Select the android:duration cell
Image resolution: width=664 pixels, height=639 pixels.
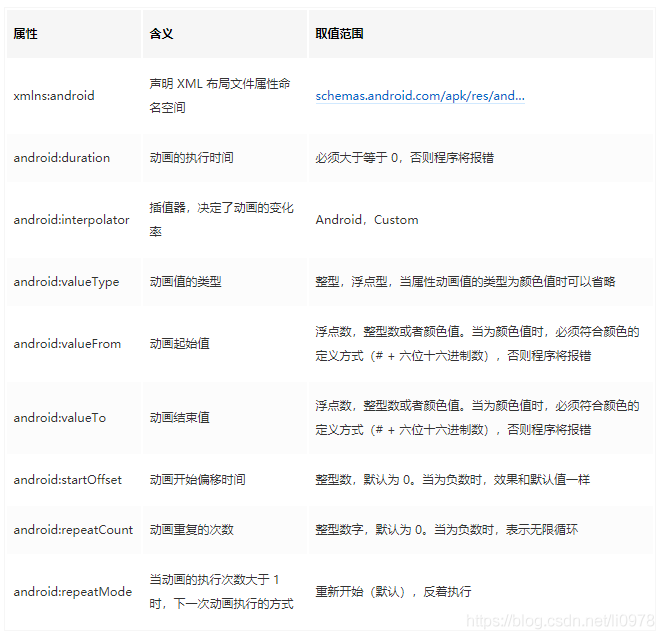pos(74,158)
